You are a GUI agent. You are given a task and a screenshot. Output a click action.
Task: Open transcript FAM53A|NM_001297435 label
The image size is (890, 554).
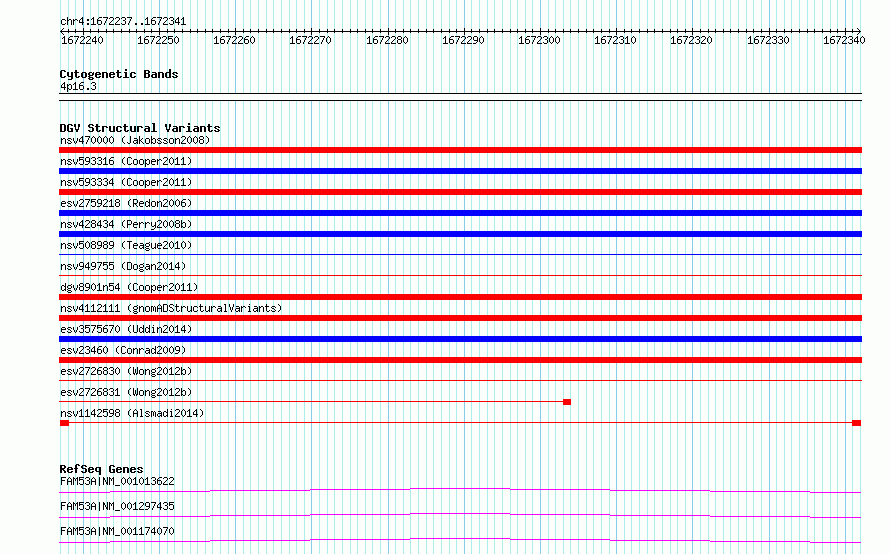click(117, 506)
